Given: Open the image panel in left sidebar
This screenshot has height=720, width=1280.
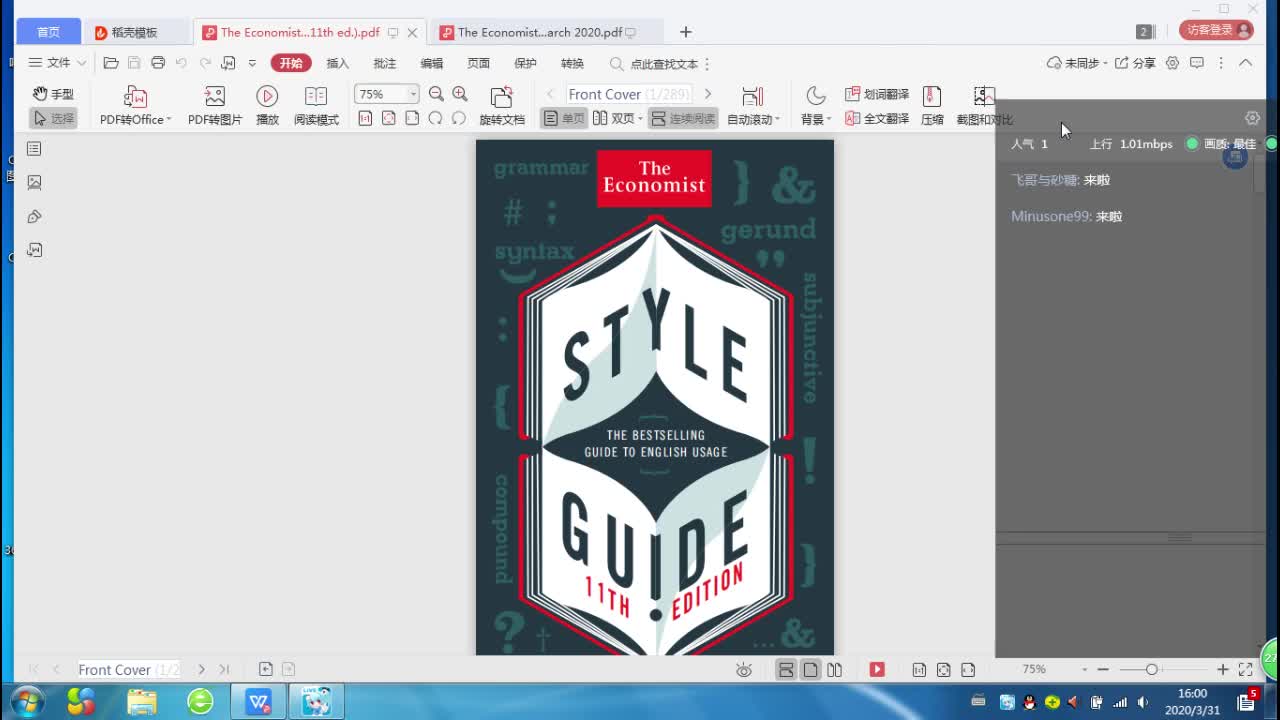Looking at the screenshot, I should point(34,182).
